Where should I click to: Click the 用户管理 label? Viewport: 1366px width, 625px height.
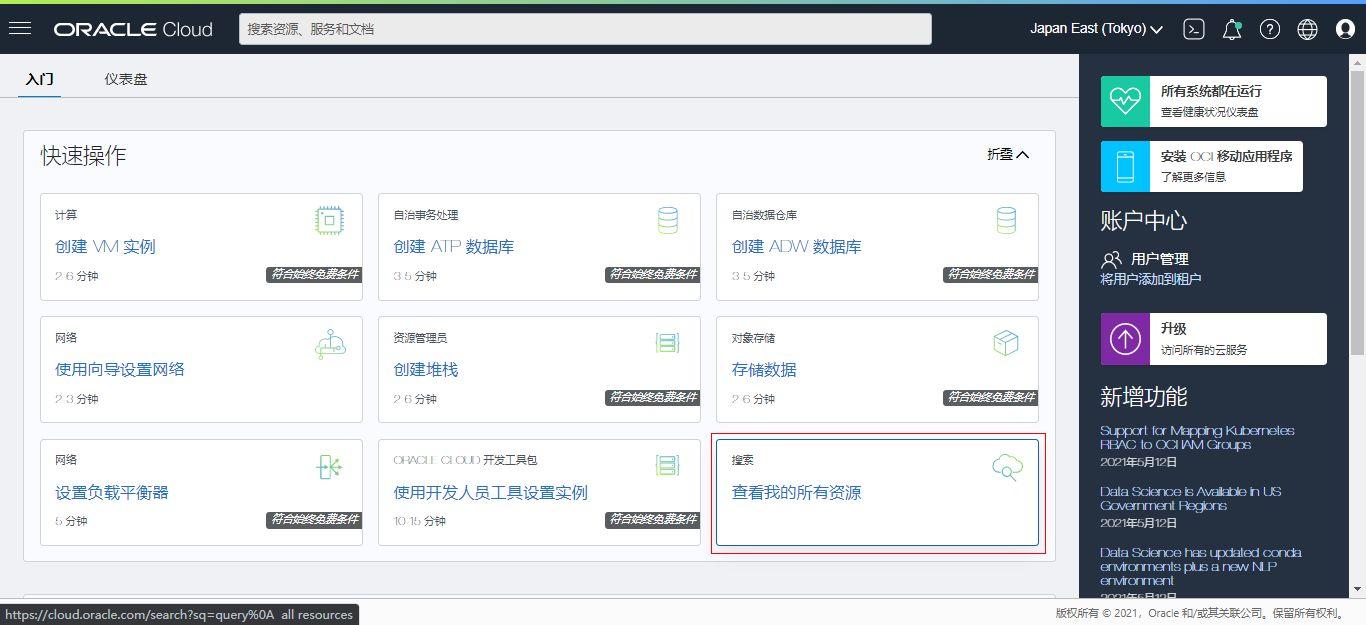click(1160, 259)
